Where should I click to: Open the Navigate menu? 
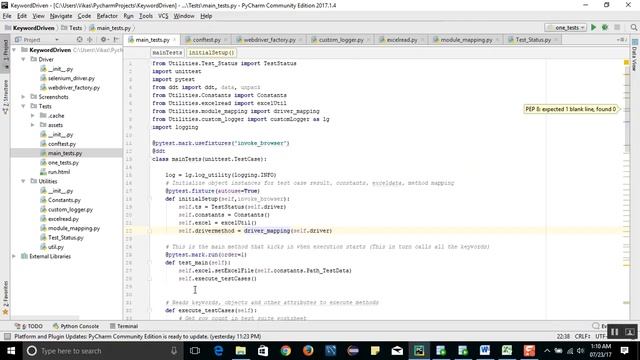[61, 16]
